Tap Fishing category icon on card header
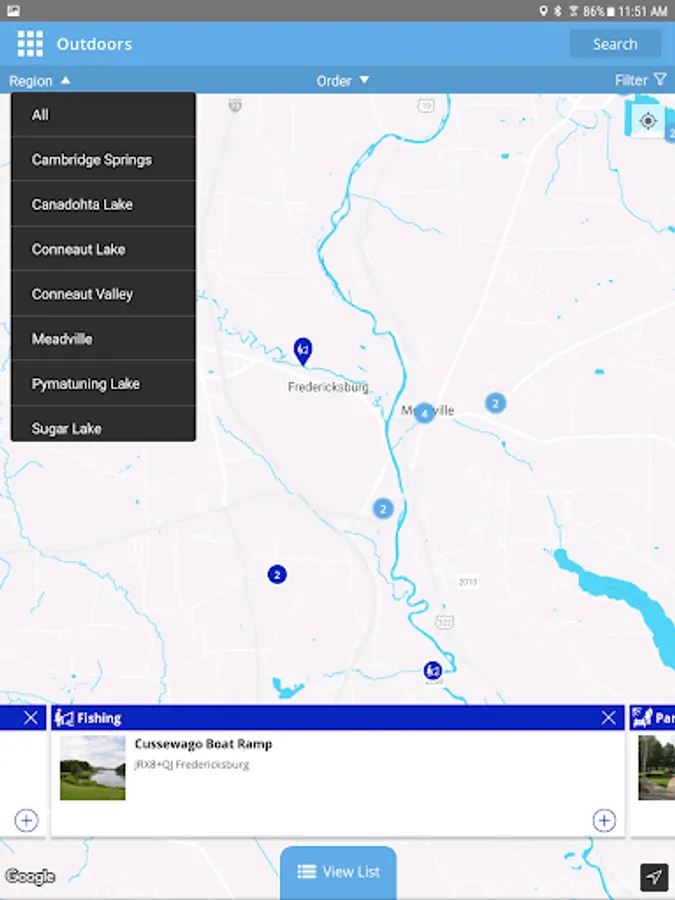The image size is (675, 900). pos(64,718)
